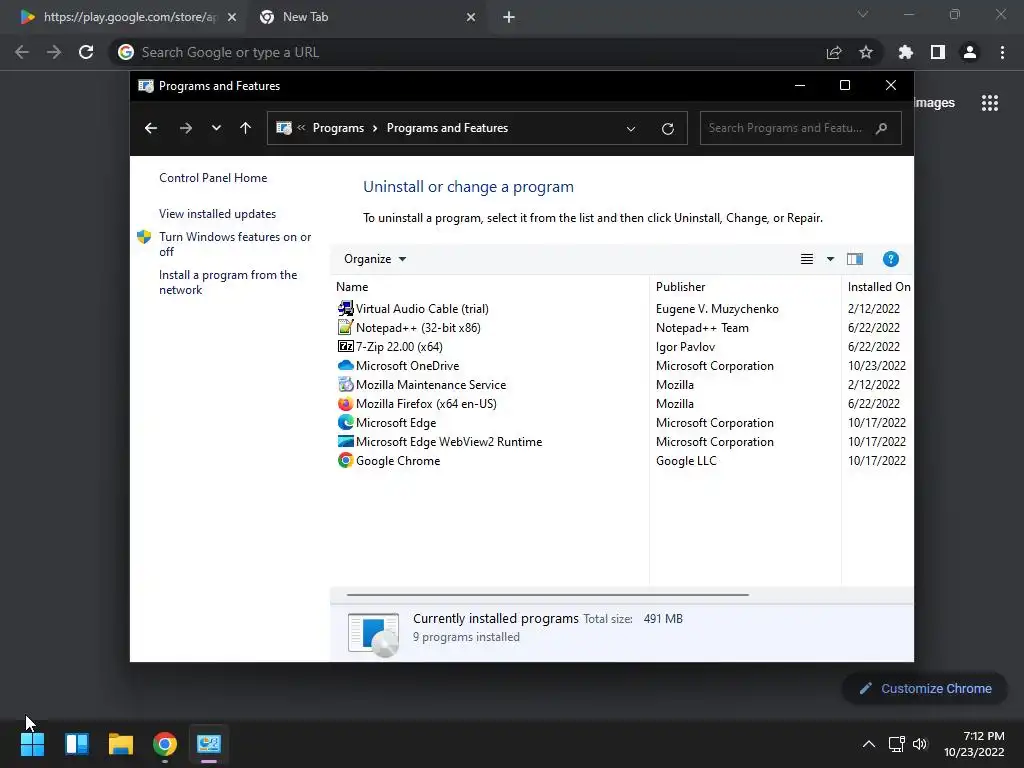Click the Microsoft Edge program icon
Screen dimensions: 1024x768
click(345, 423)
